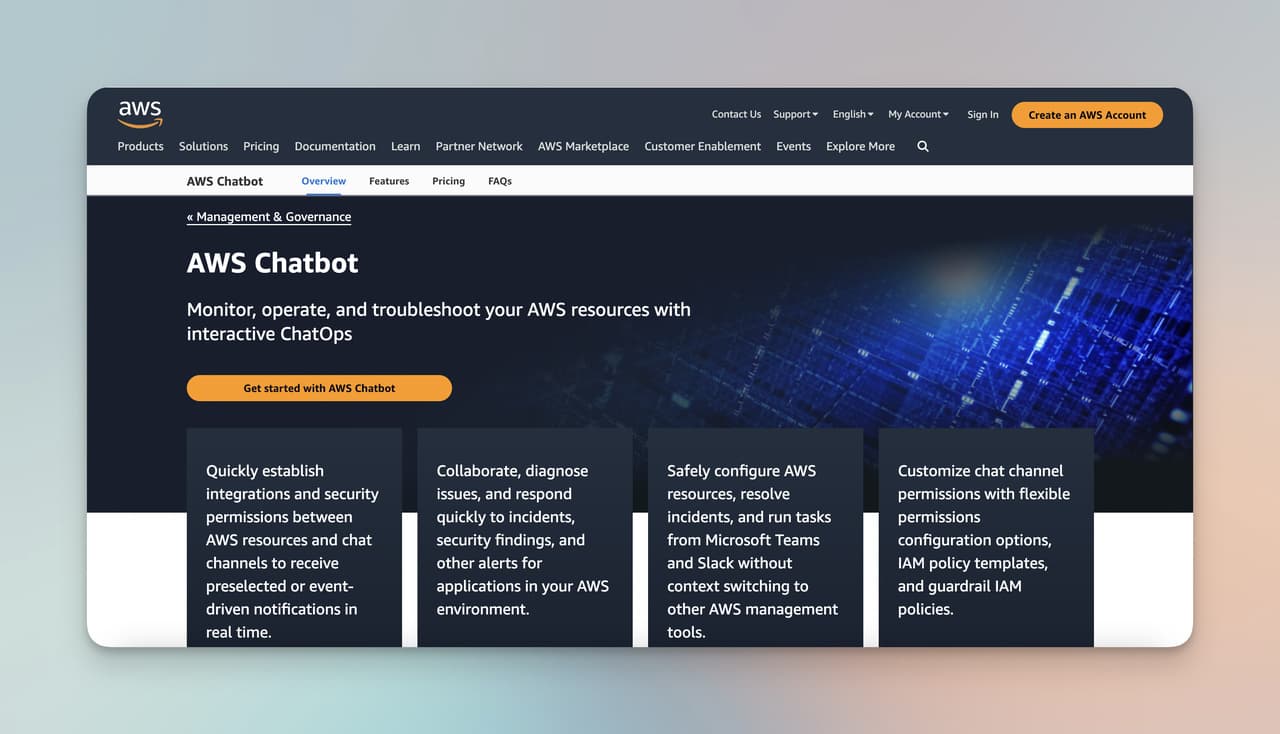The height and width of the screenshot is (734, 1280).
Task: Click the 'Customize chat channel permissions' card
Action: (x=986, y=537)
